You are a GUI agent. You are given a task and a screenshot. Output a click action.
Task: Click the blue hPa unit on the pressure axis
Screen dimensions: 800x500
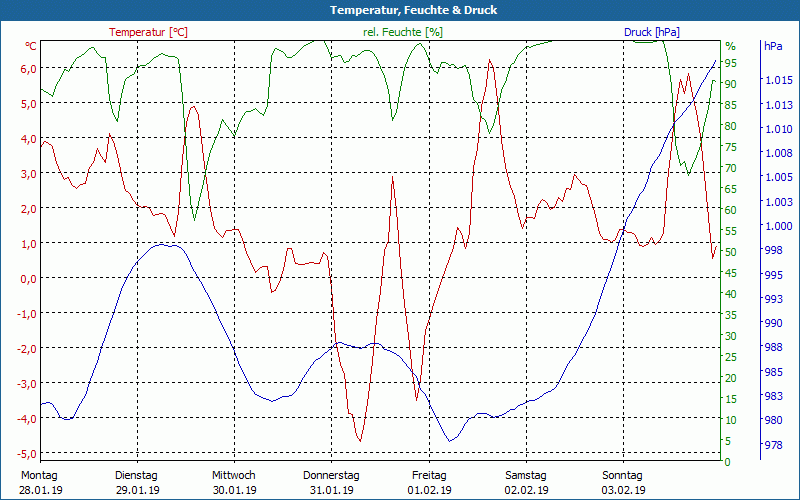773,46
